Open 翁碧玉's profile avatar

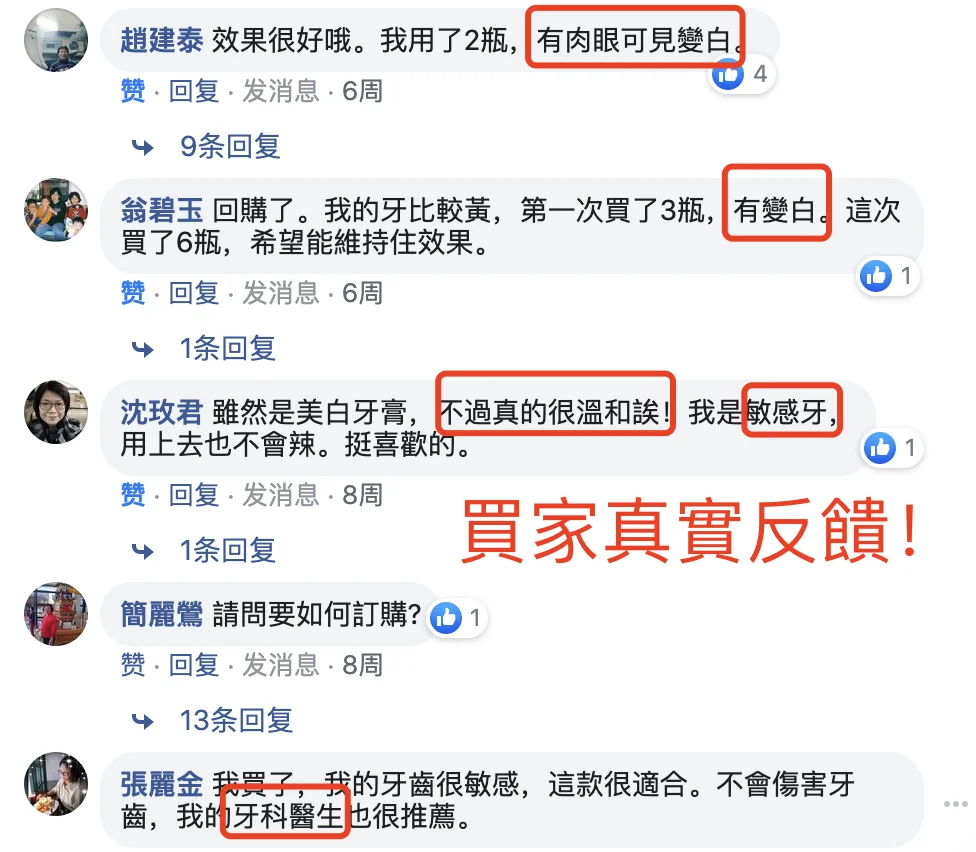tap(56, 210)
